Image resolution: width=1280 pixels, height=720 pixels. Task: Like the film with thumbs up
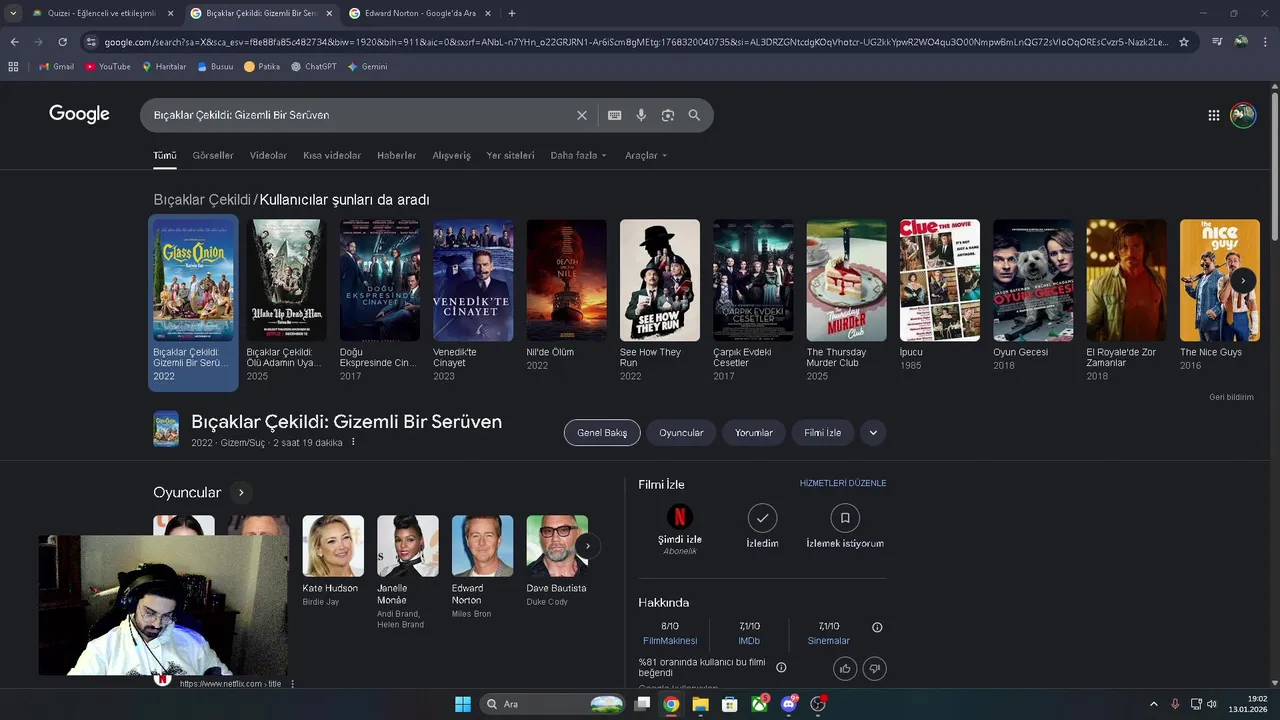(x=845, y=668)
